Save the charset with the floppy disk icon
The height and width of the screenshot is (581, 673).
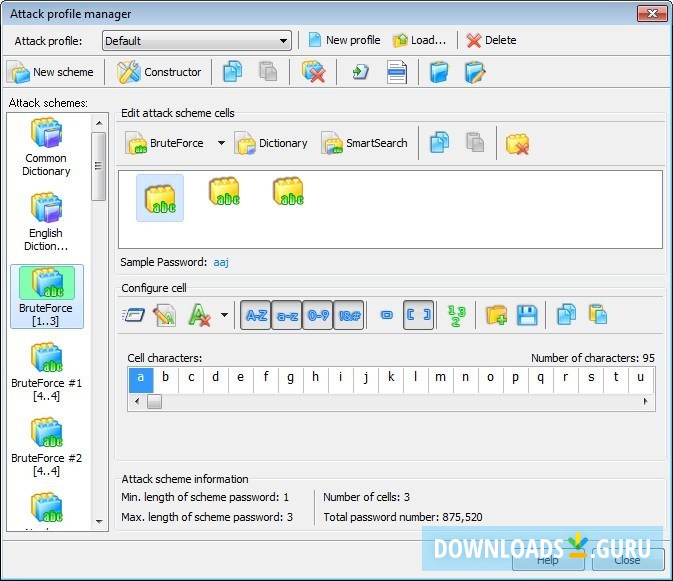[527, 315]
